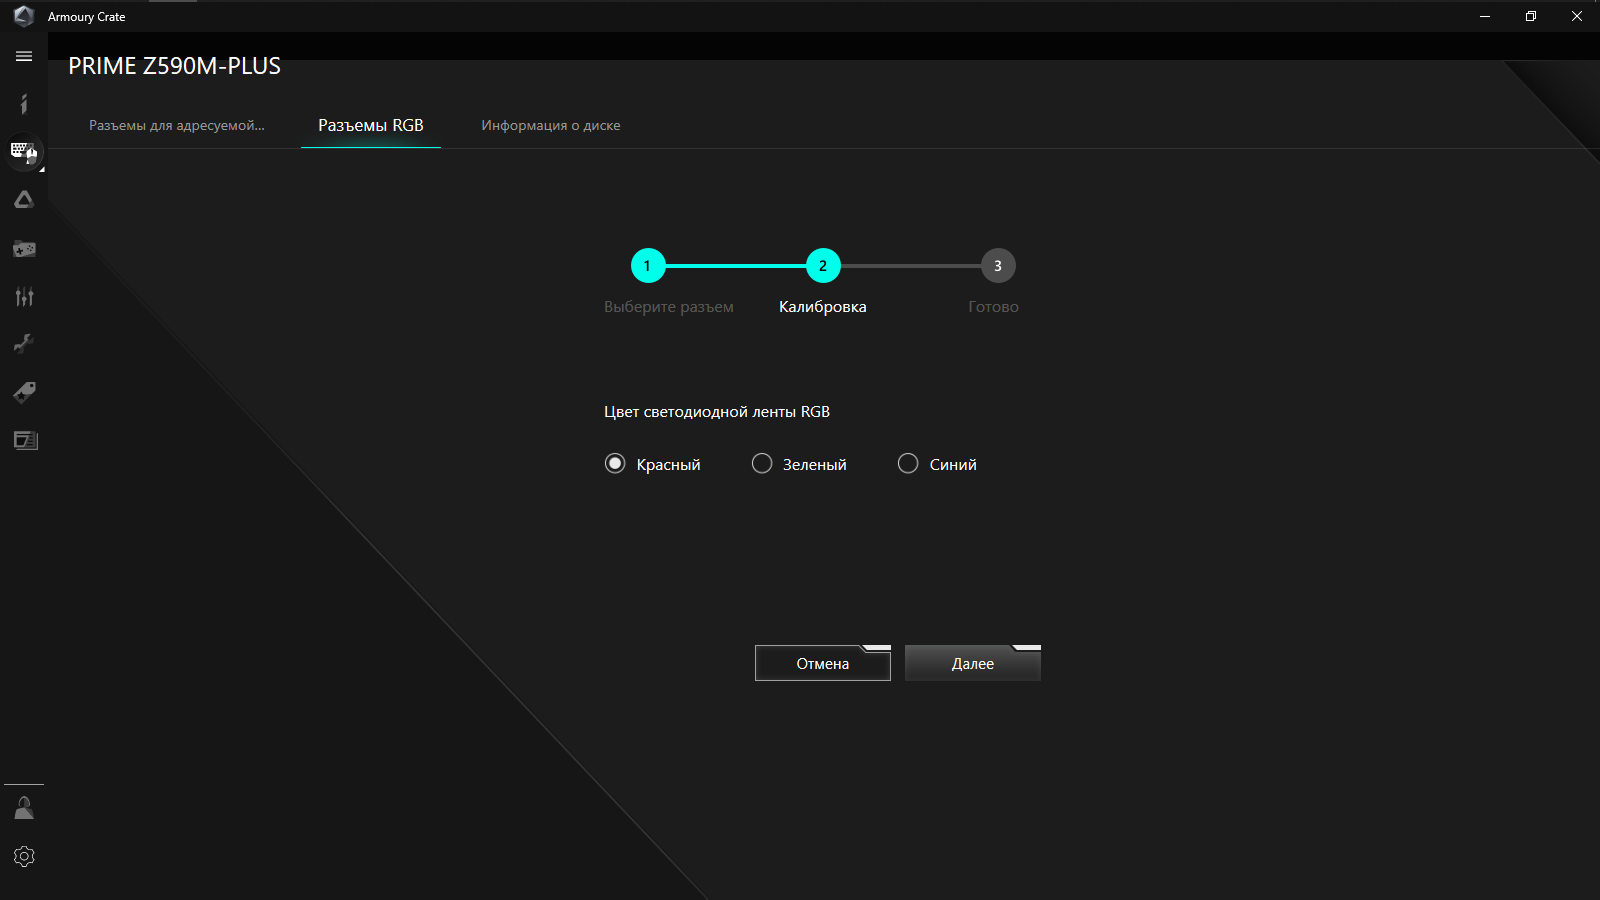Open the user profile icon
Image resolution: width=1600 pixels, height=900 pixels.
24,808
